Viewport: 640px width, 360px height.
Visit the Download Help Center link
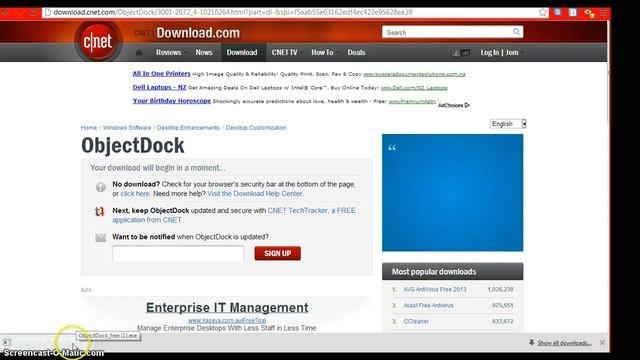point(255,194)
